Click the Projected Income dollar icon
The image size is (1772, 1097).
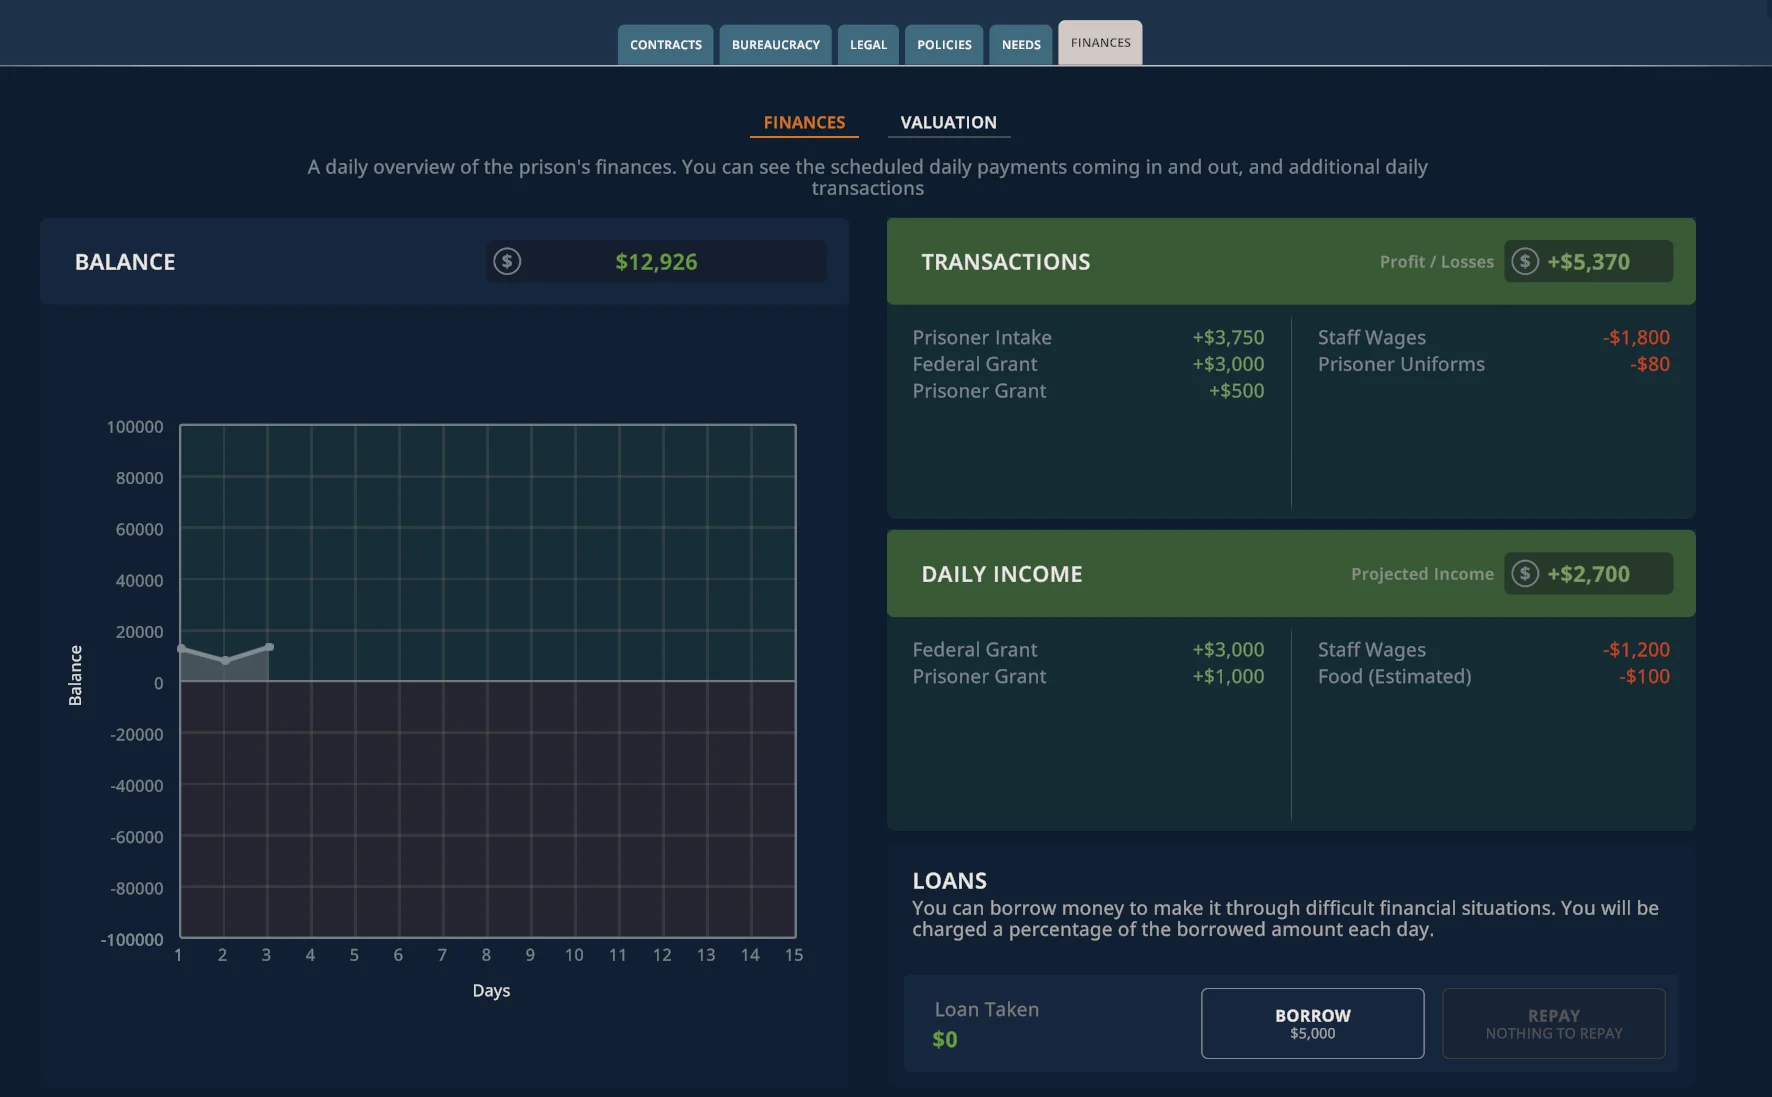[x=1524, y=574]
